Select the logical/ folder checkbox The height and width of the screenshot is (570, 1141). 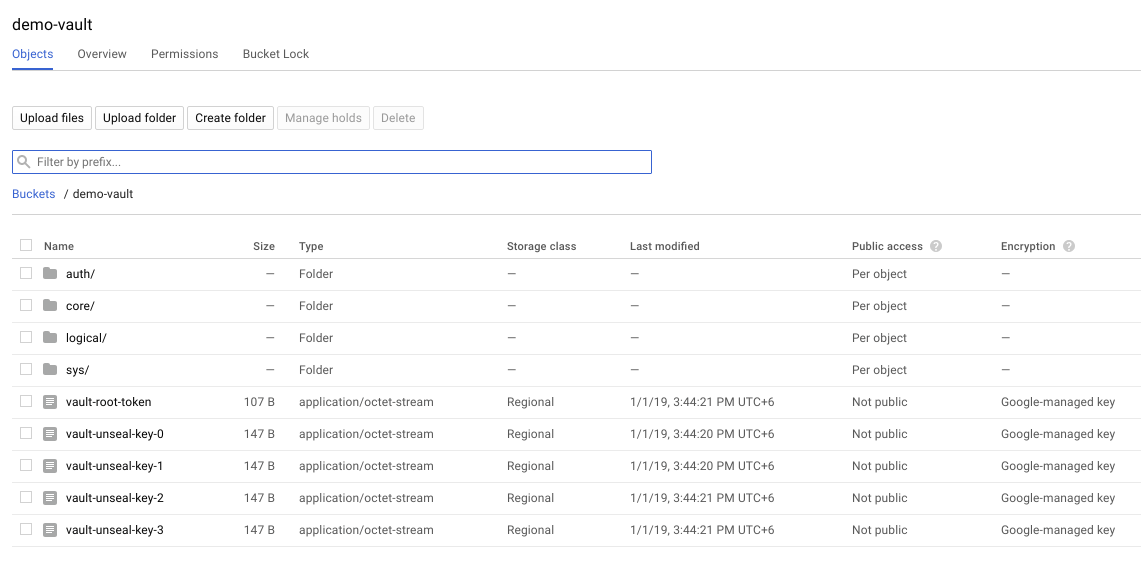coord(26,338)
